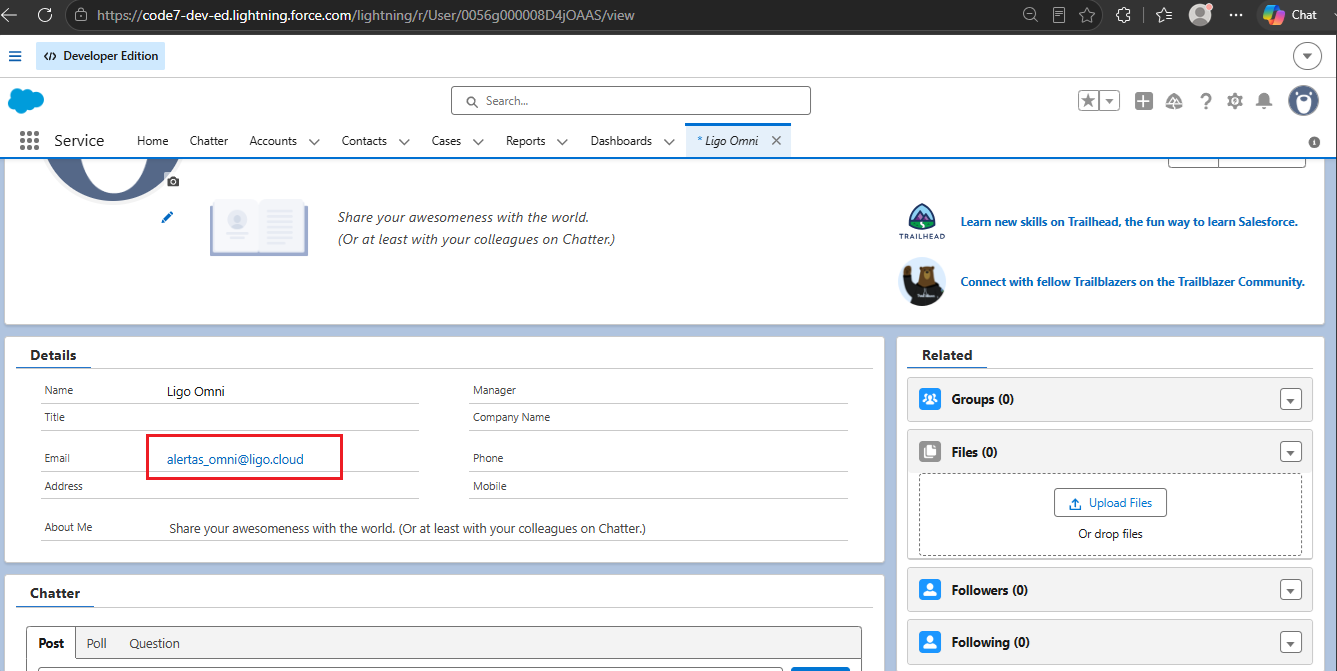Open browser profile avatar

tap(1200, 15)
